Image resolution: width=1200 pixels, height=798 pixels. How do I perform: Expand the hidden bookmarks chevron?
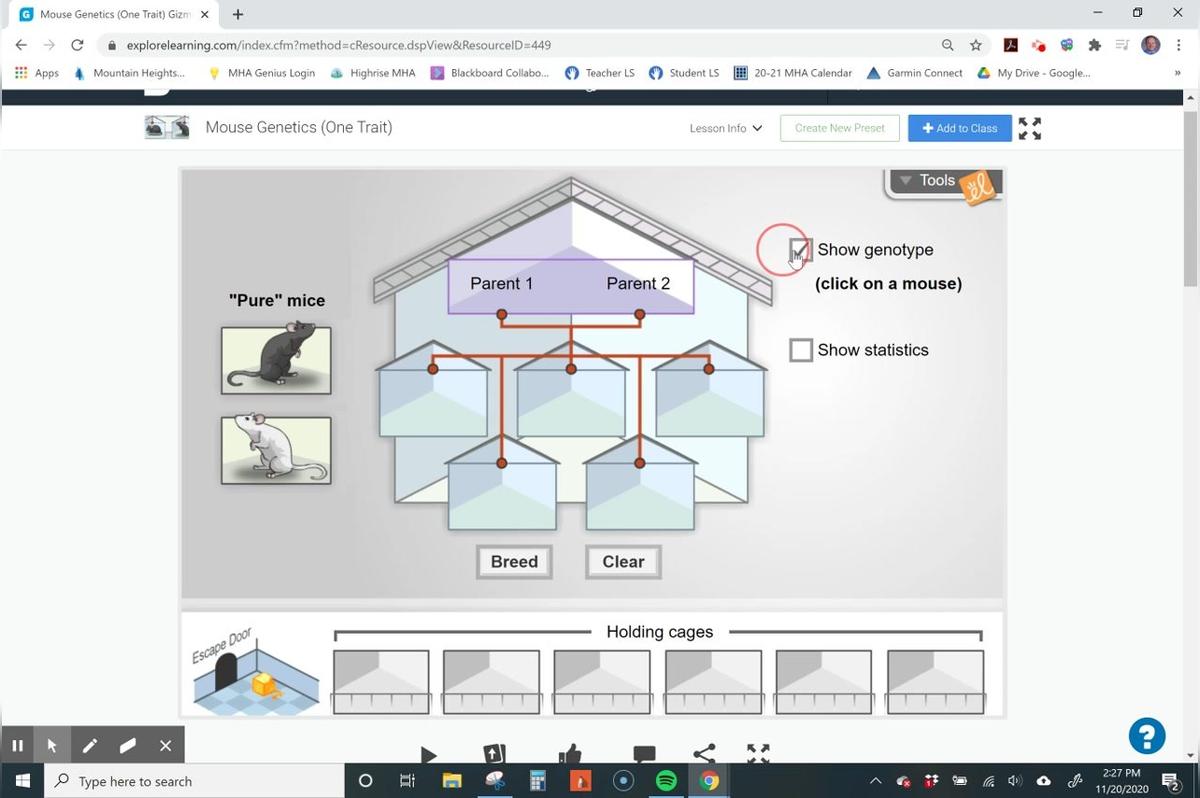(x=1178, y=73)
